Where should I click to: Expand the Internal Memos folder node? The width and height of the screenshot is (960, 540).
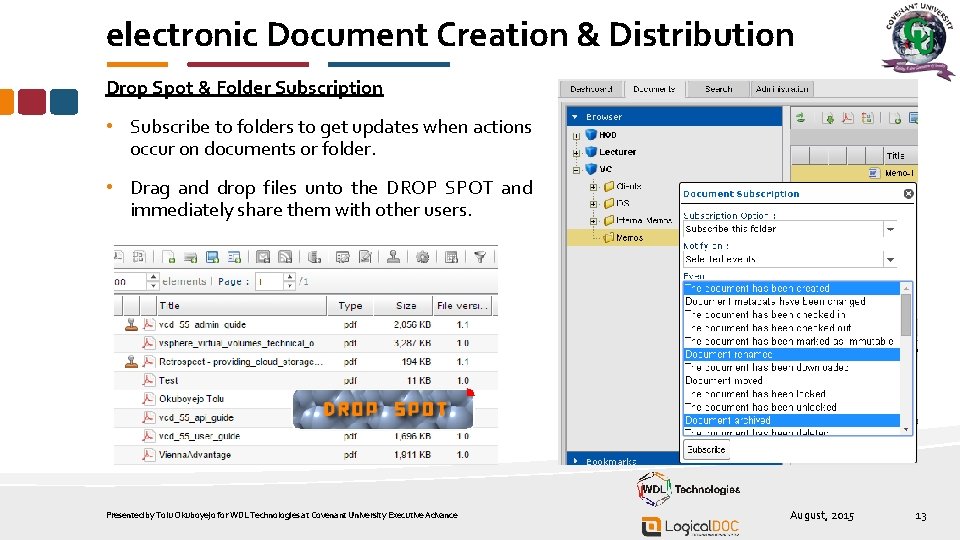593,221
